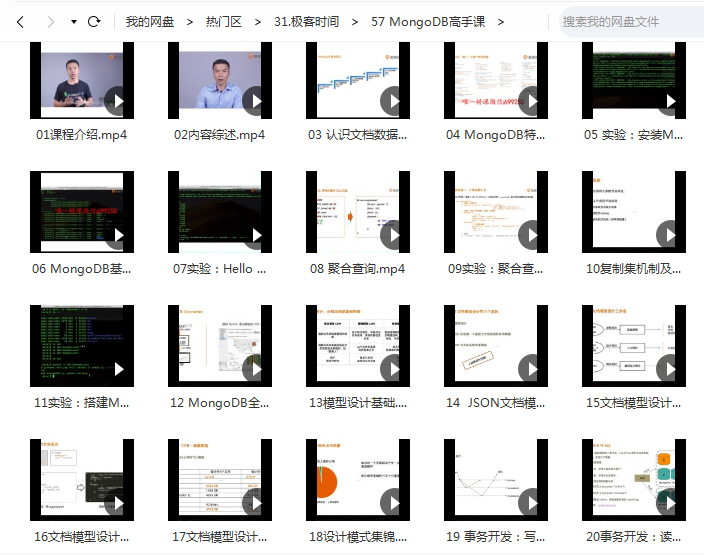Open the 04 MongoDB特 video thumbnail

pos(496,80)
